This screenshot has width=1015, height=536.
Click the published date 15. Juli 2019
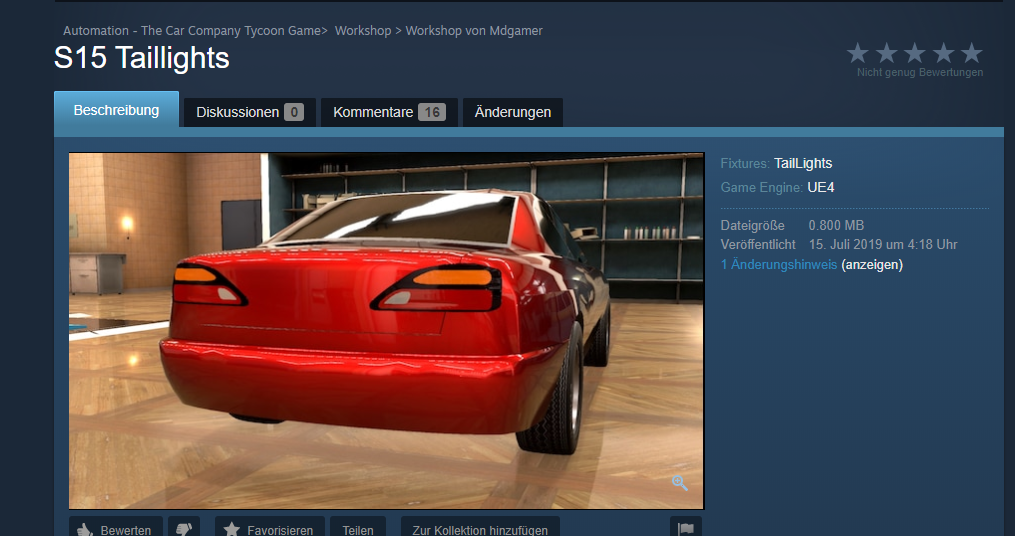tap(883, 245)
